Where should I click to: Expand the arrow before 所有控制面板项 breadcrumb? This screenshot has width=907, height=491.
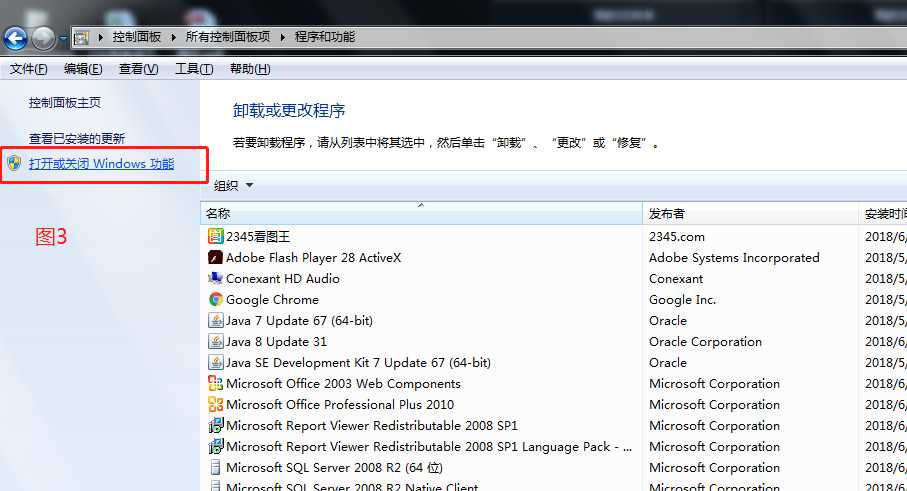point(173,38)
